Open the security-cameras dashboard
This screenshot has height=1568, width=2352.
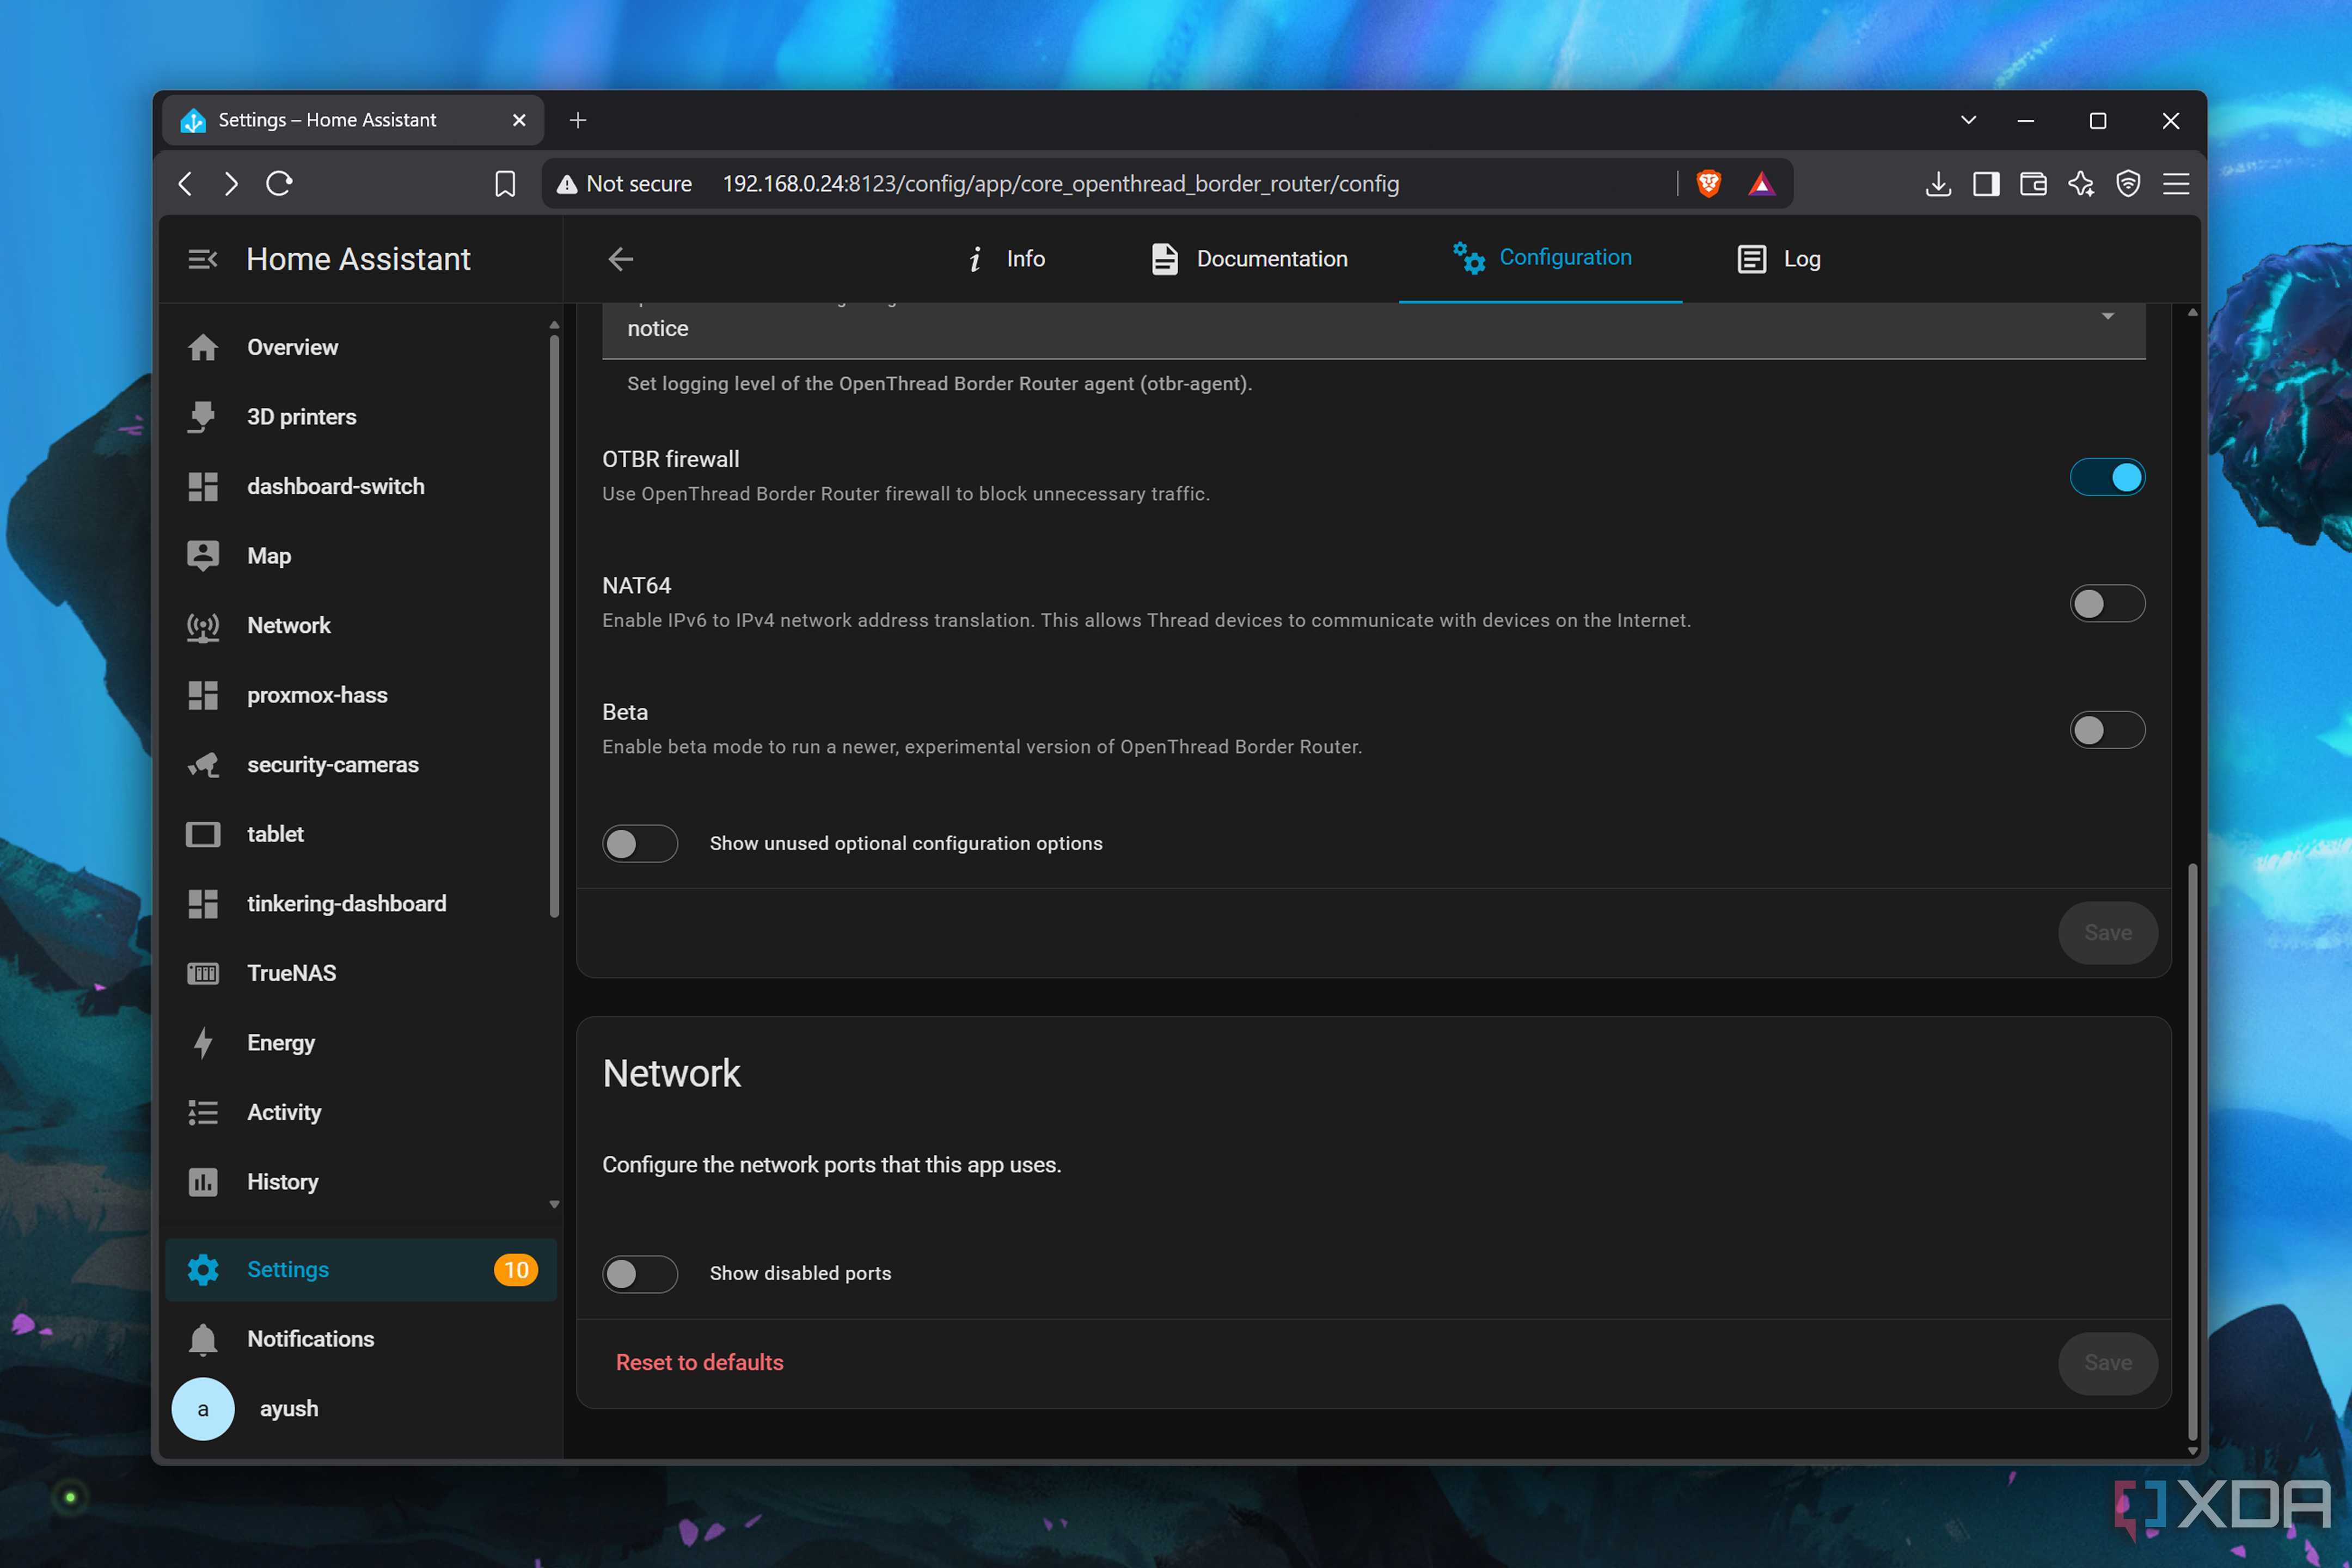[x=360, y=764]
